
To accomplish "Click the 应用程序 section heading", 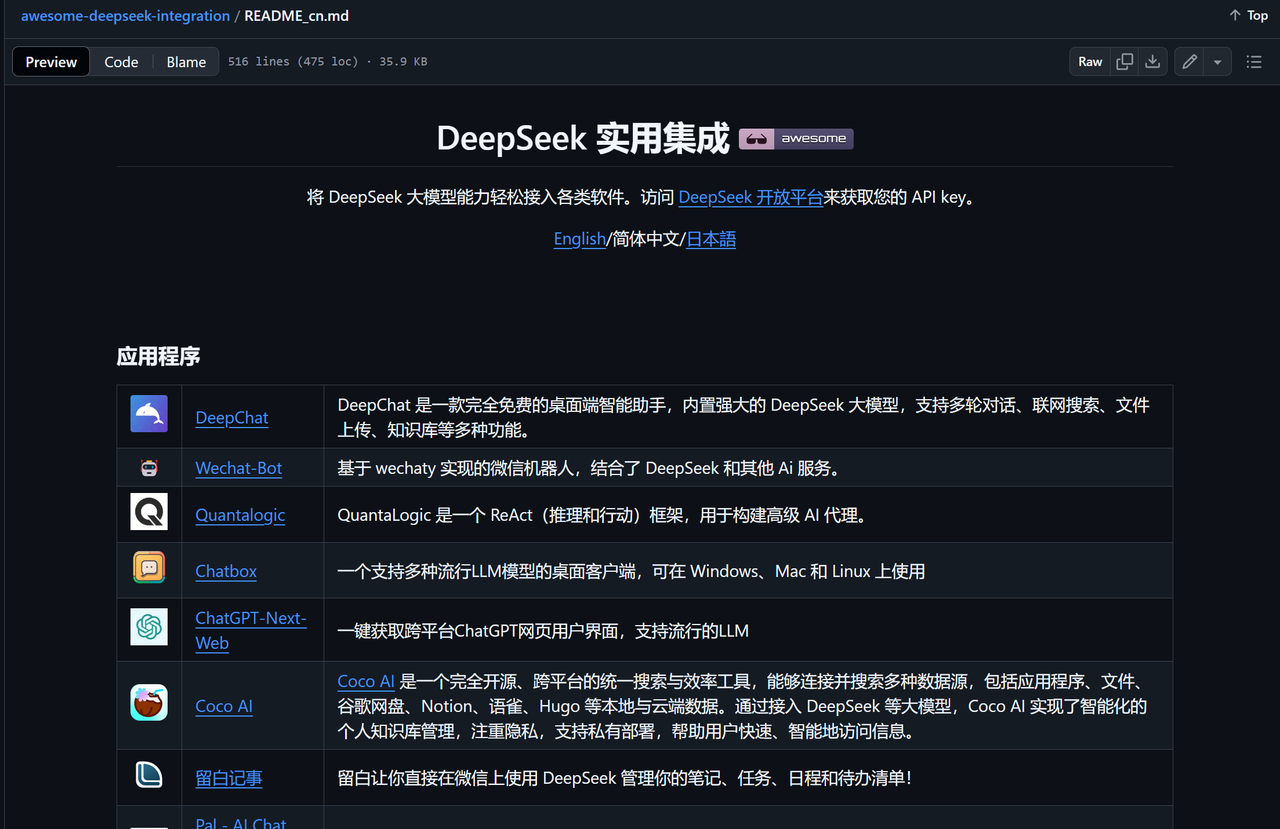I will 158,356.
